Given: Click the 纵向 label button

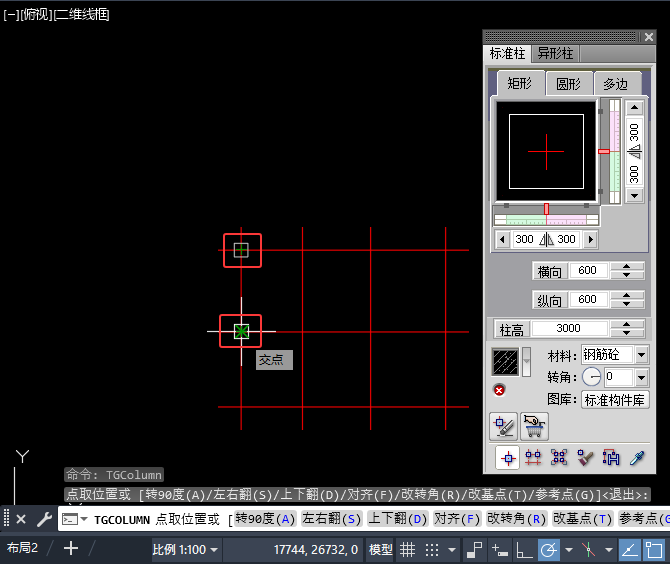Looking at the screenshot, I should (550, 300).
